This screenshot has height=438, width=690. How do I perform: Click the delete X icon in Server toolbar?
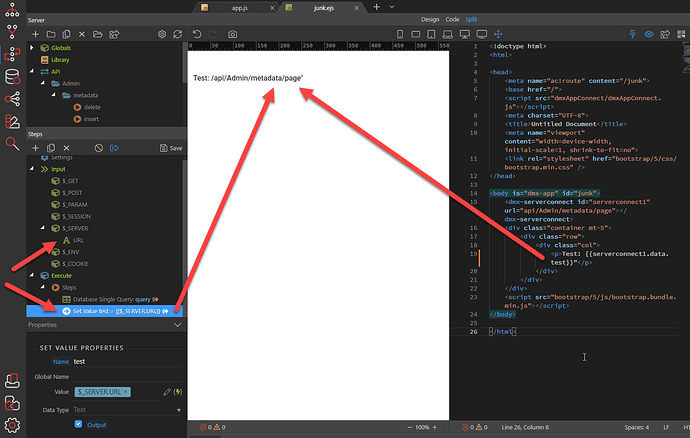click(x=82, y=34)
